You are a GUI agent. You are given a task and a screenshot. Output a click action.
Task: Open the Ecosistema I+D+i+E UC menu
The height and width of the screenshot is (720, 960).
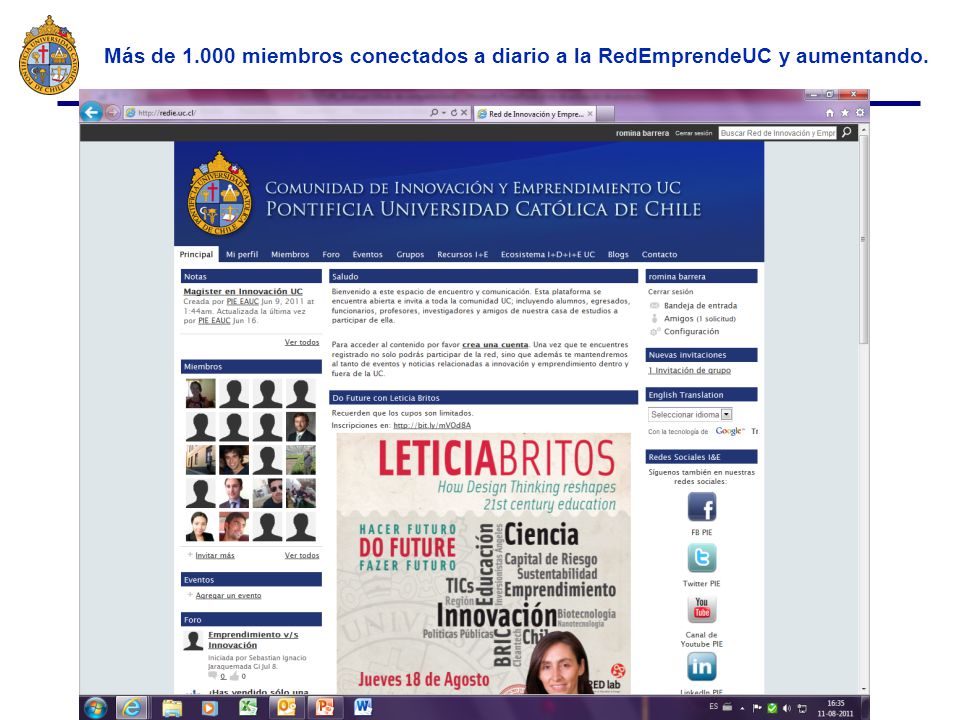pos(548,254)
